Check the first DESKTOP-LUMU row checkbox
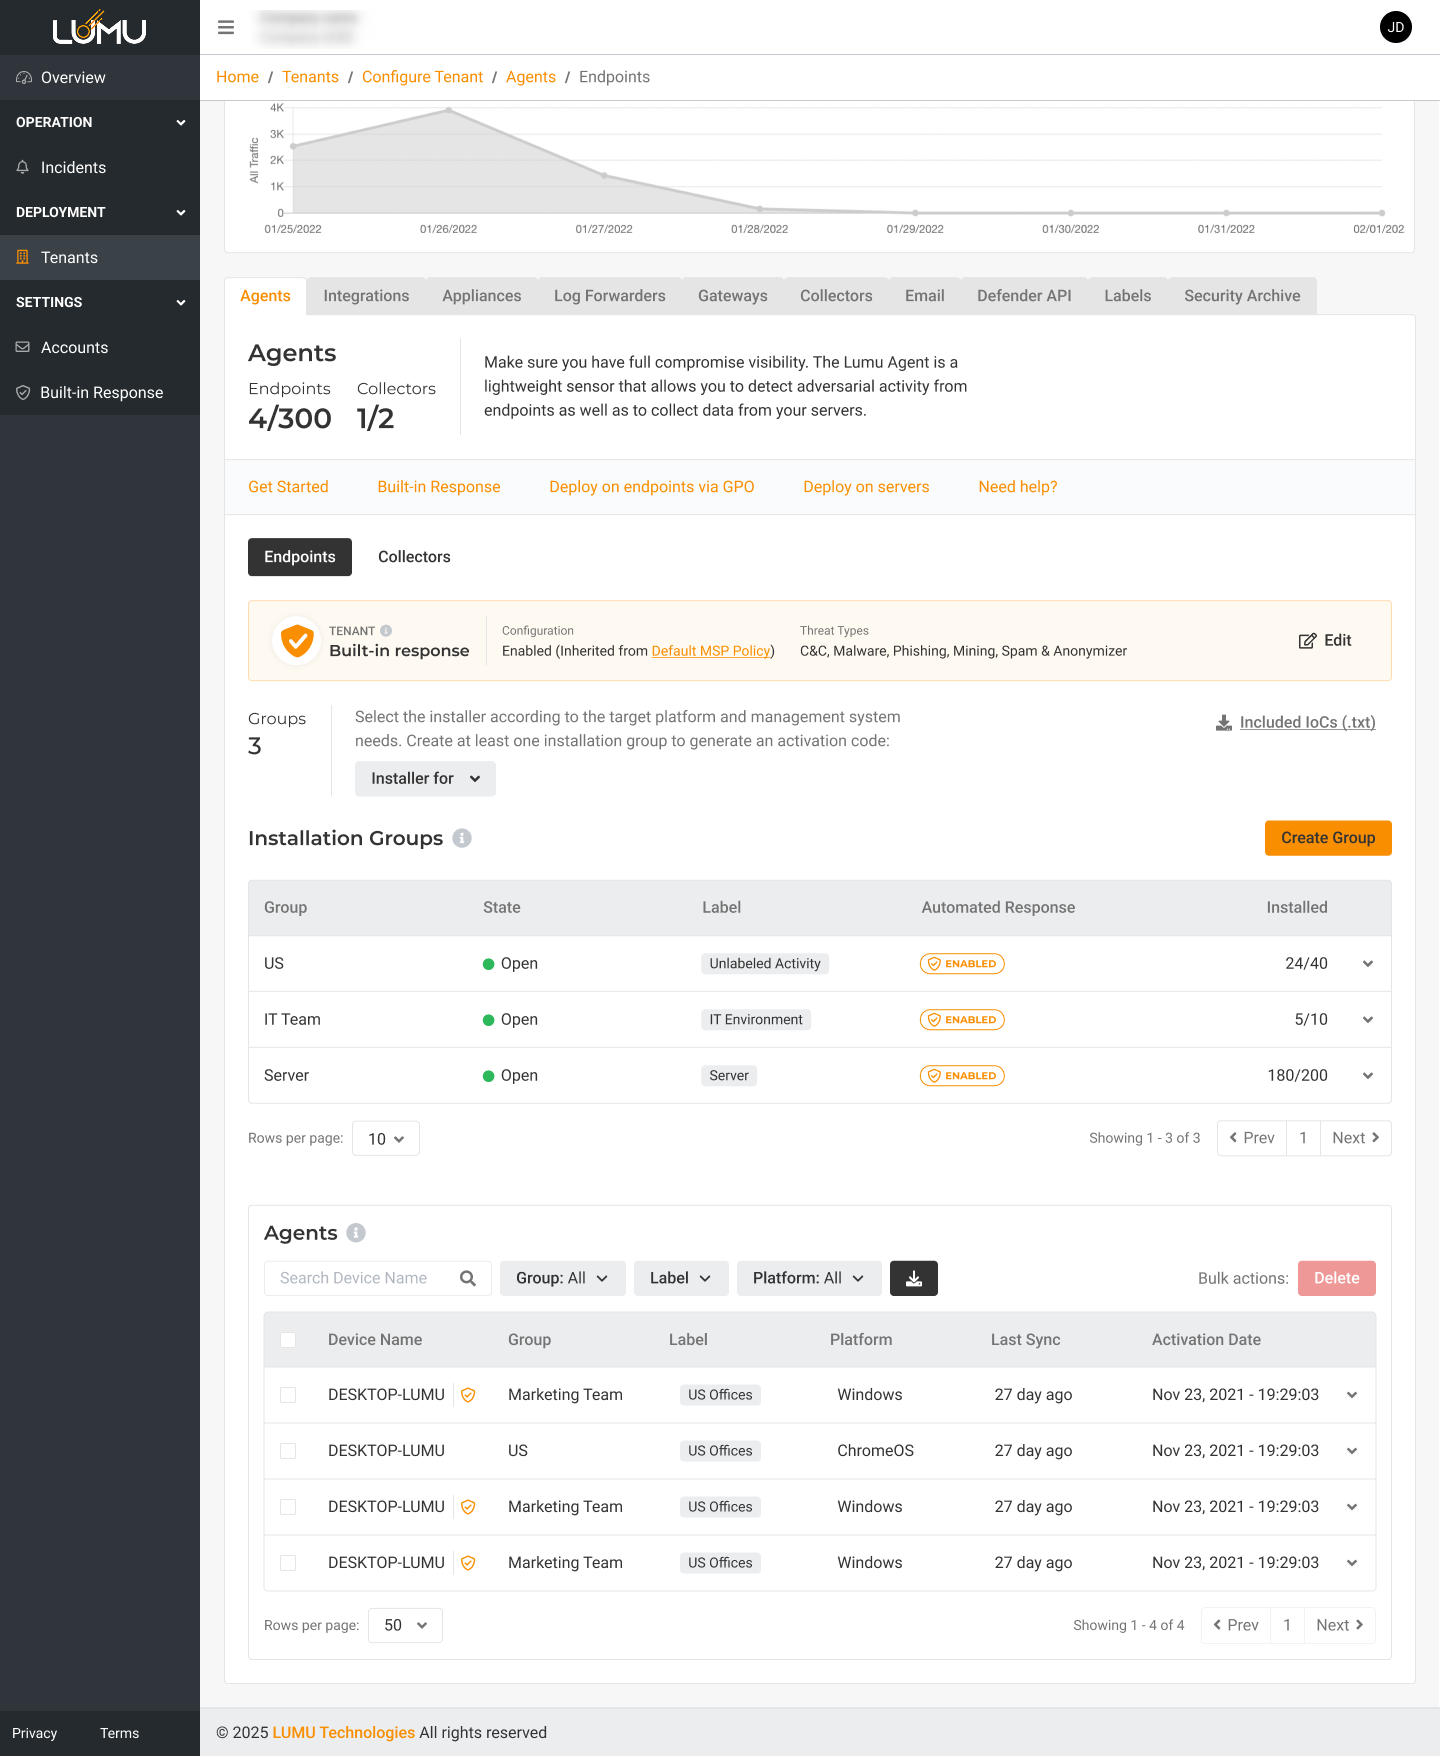The width and height of the screenshot is (1440, 1757). [288, 1395]
